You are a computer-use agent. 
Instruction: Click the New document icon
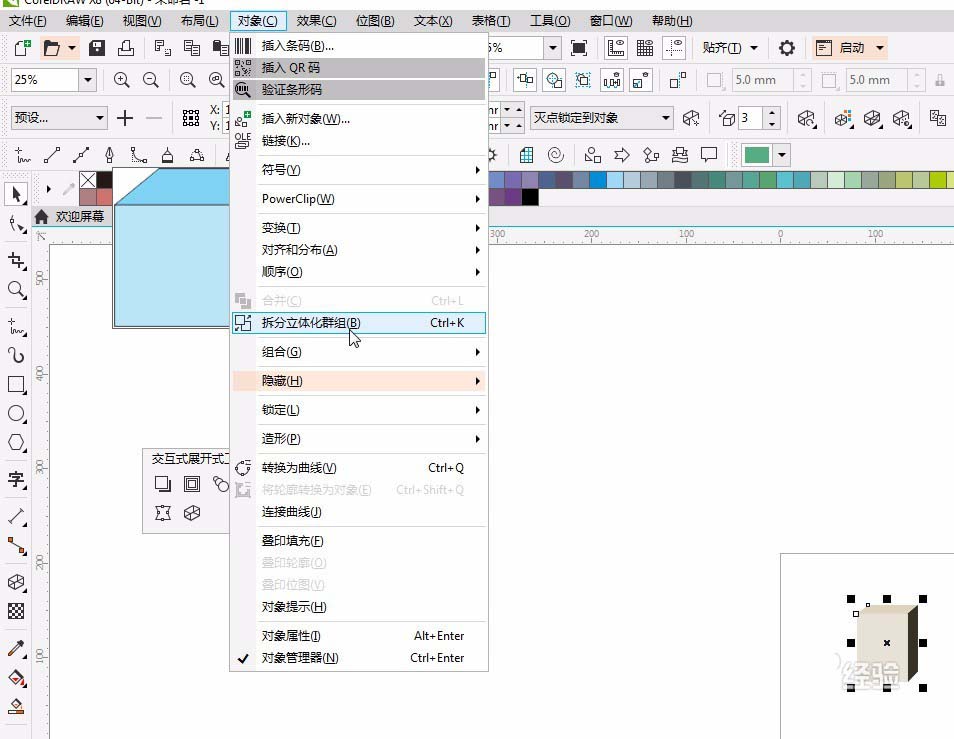click(x=23, y=48)
